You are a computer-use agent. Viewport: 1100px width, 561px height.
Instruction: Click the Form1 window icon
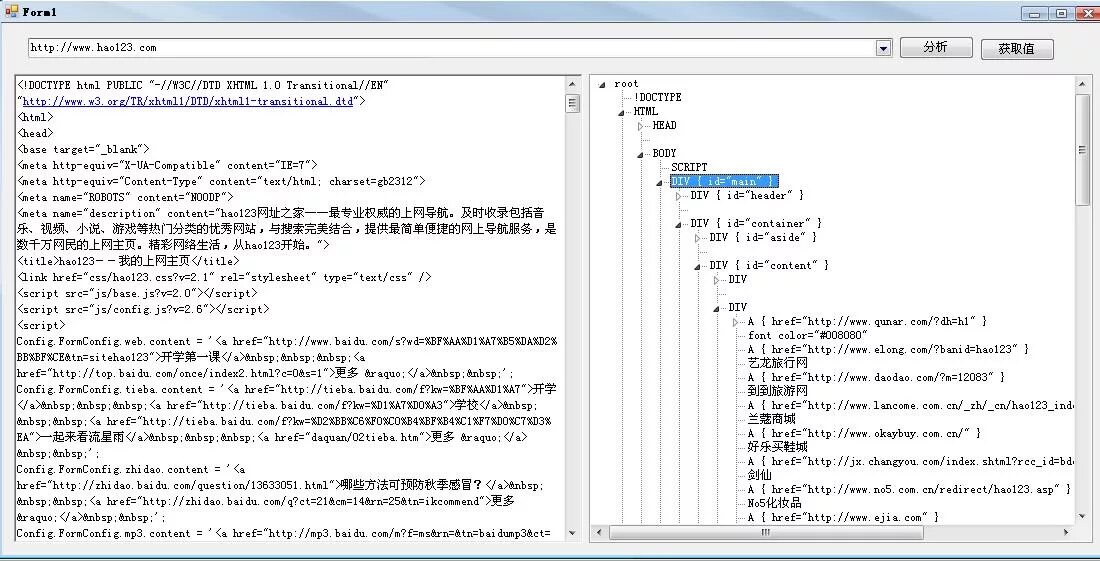(12, 11)
